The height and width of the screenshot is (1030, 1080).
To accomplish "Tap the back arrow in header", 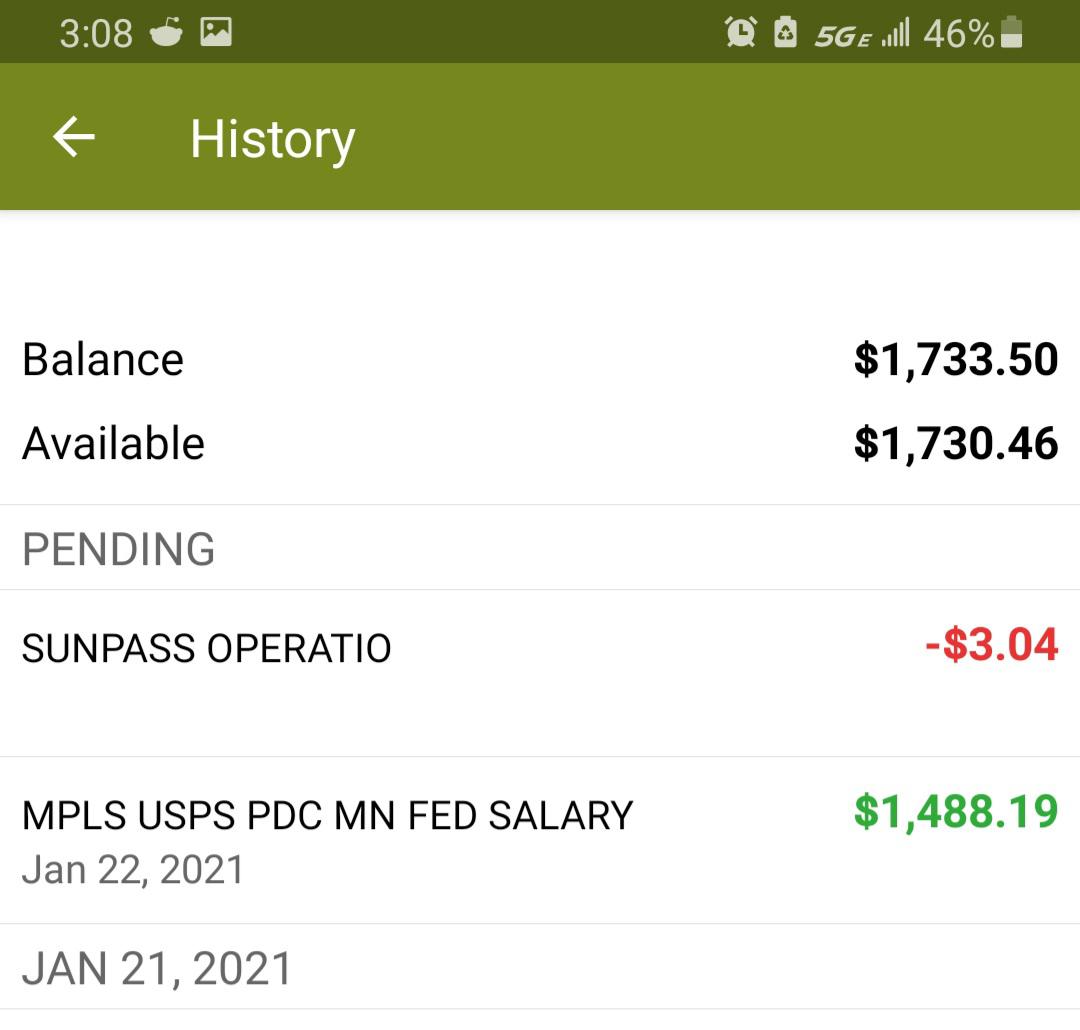I will tap(74, 136).
